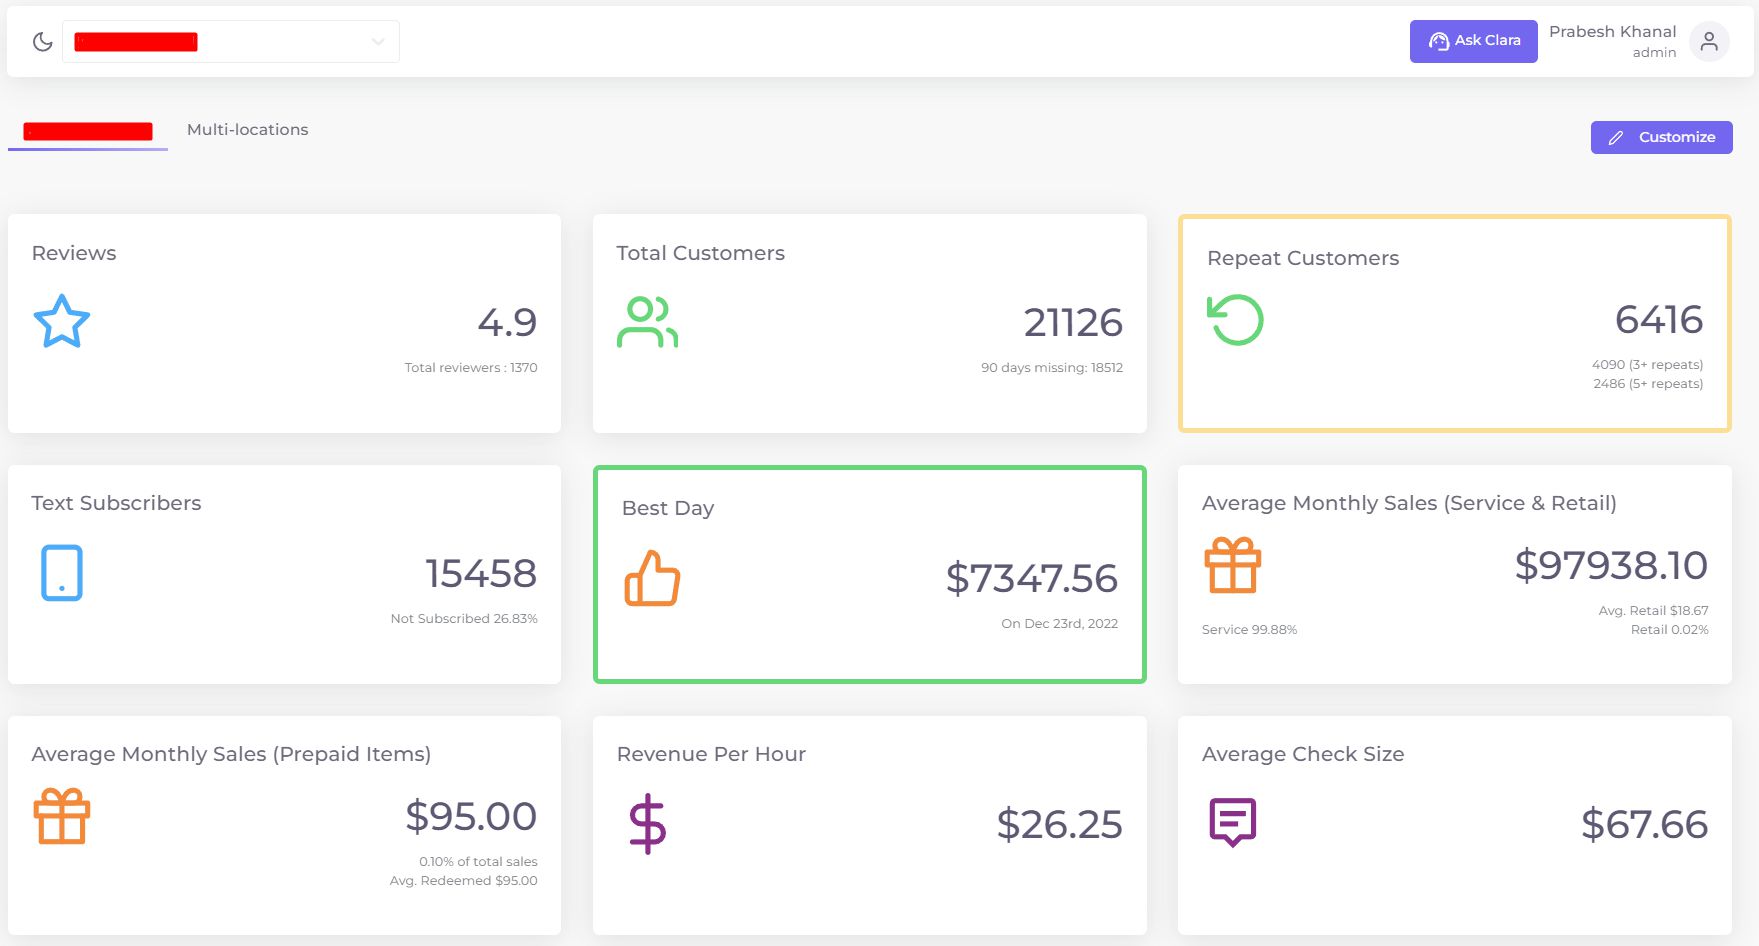Viewport: 1759px width, 946px height.
Task: Click the gift icon on Average Monthly Sales card
Action: [x=1233, y=564]
